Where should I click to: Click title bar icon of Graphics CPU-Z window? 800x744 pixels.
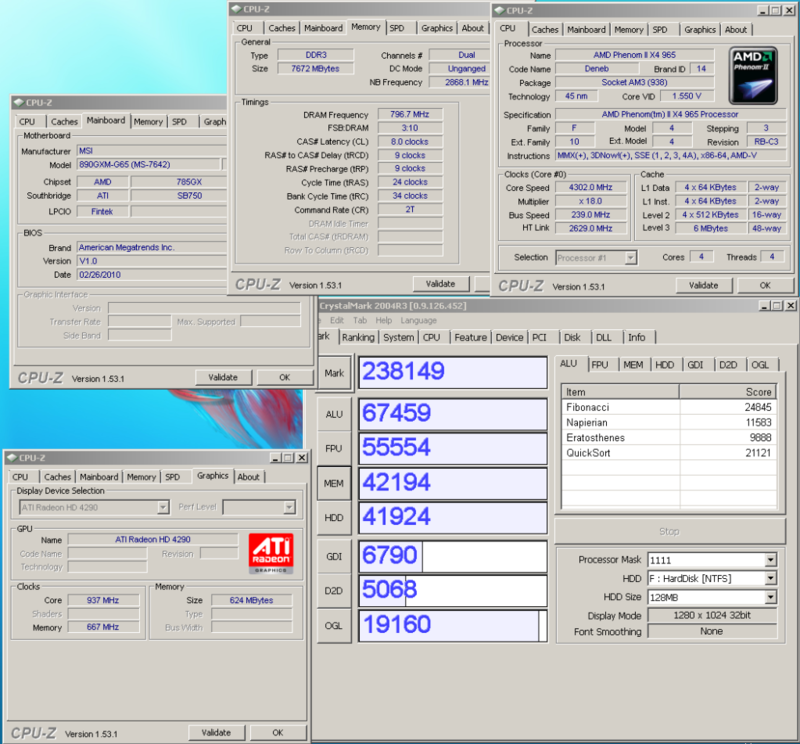click(x=11, y=457)
